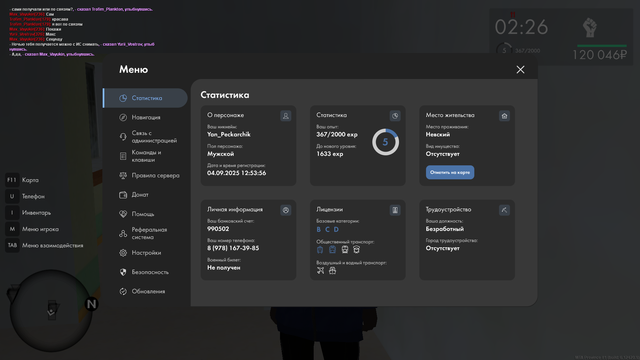This screenshot has height=360, width=640.
Task: Click the Безработный job value
Action: pos(444,229)
